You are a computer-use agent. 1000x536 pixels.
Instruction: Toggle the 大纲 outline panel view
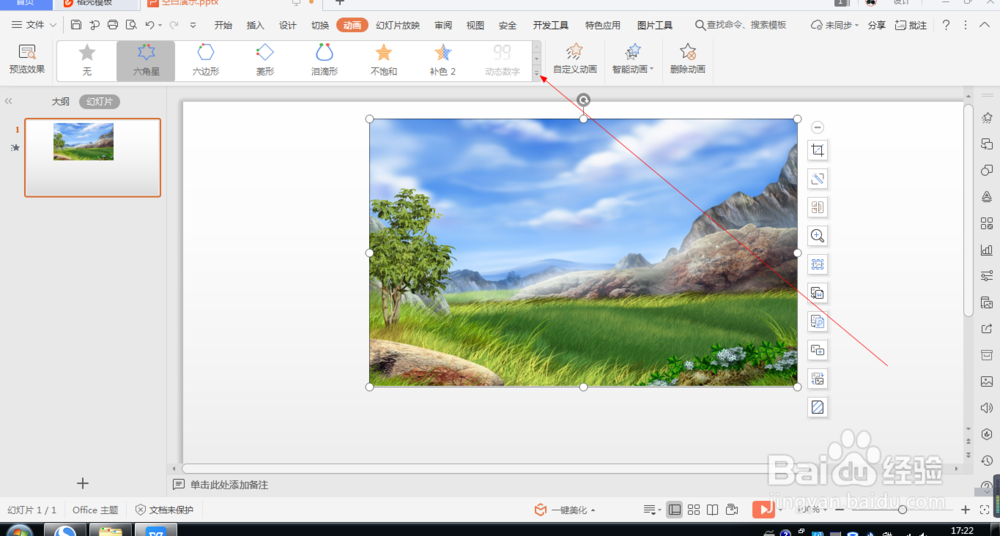click(61, 101)
